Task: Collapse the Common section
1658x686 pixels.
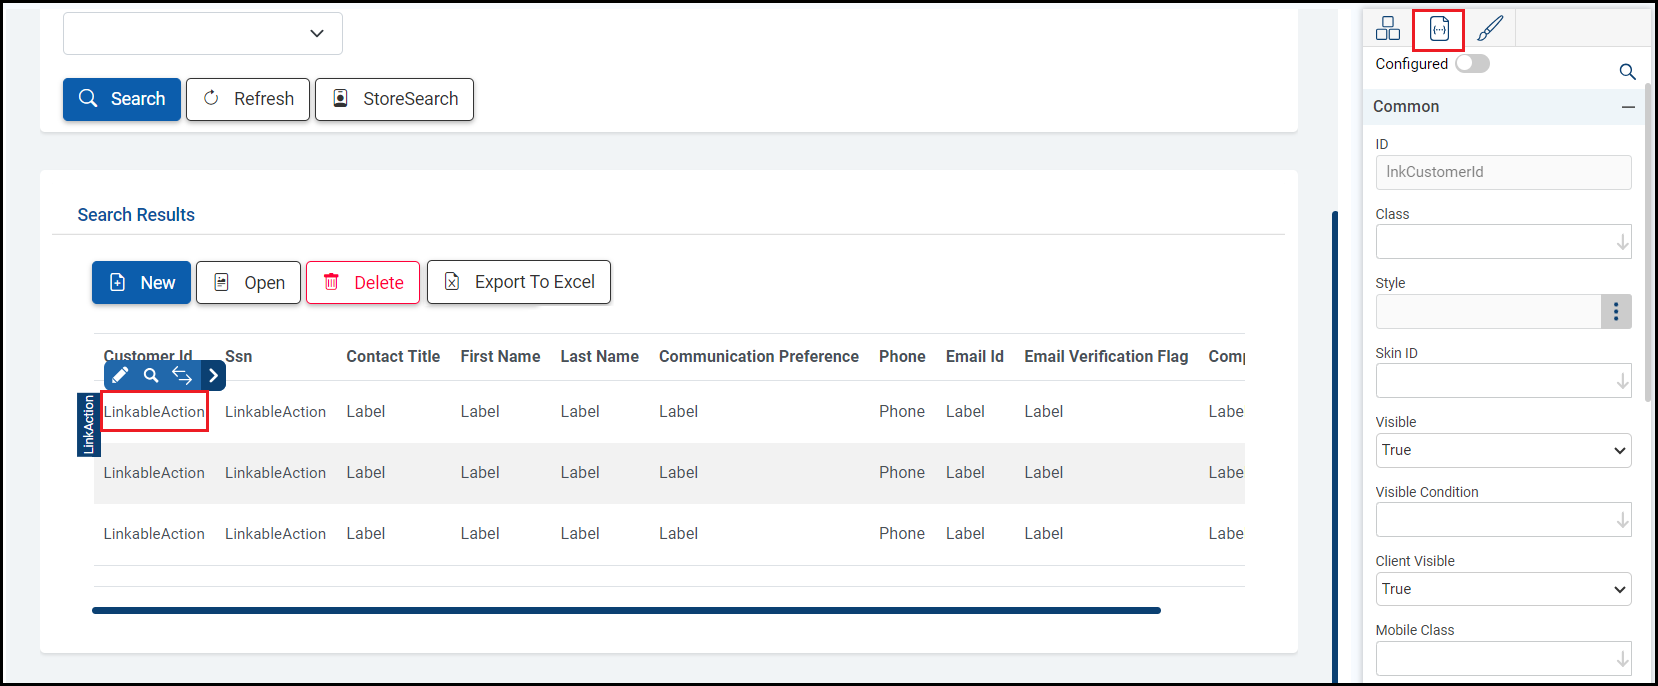Action: [1628, 107]
